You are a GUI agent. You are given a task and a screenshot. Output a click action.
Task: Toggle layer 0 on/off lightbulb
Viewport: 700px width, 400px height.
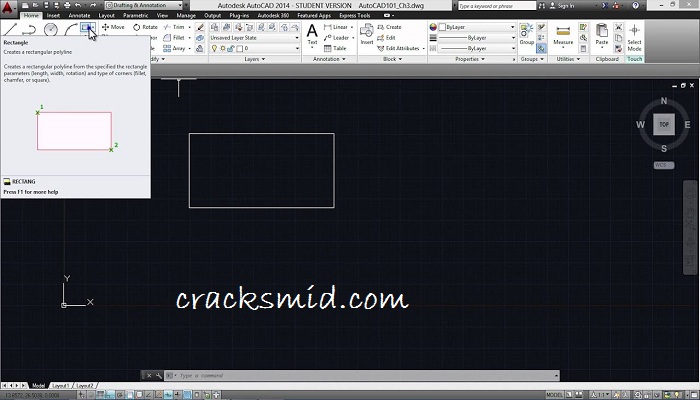(x=214, y=48)
